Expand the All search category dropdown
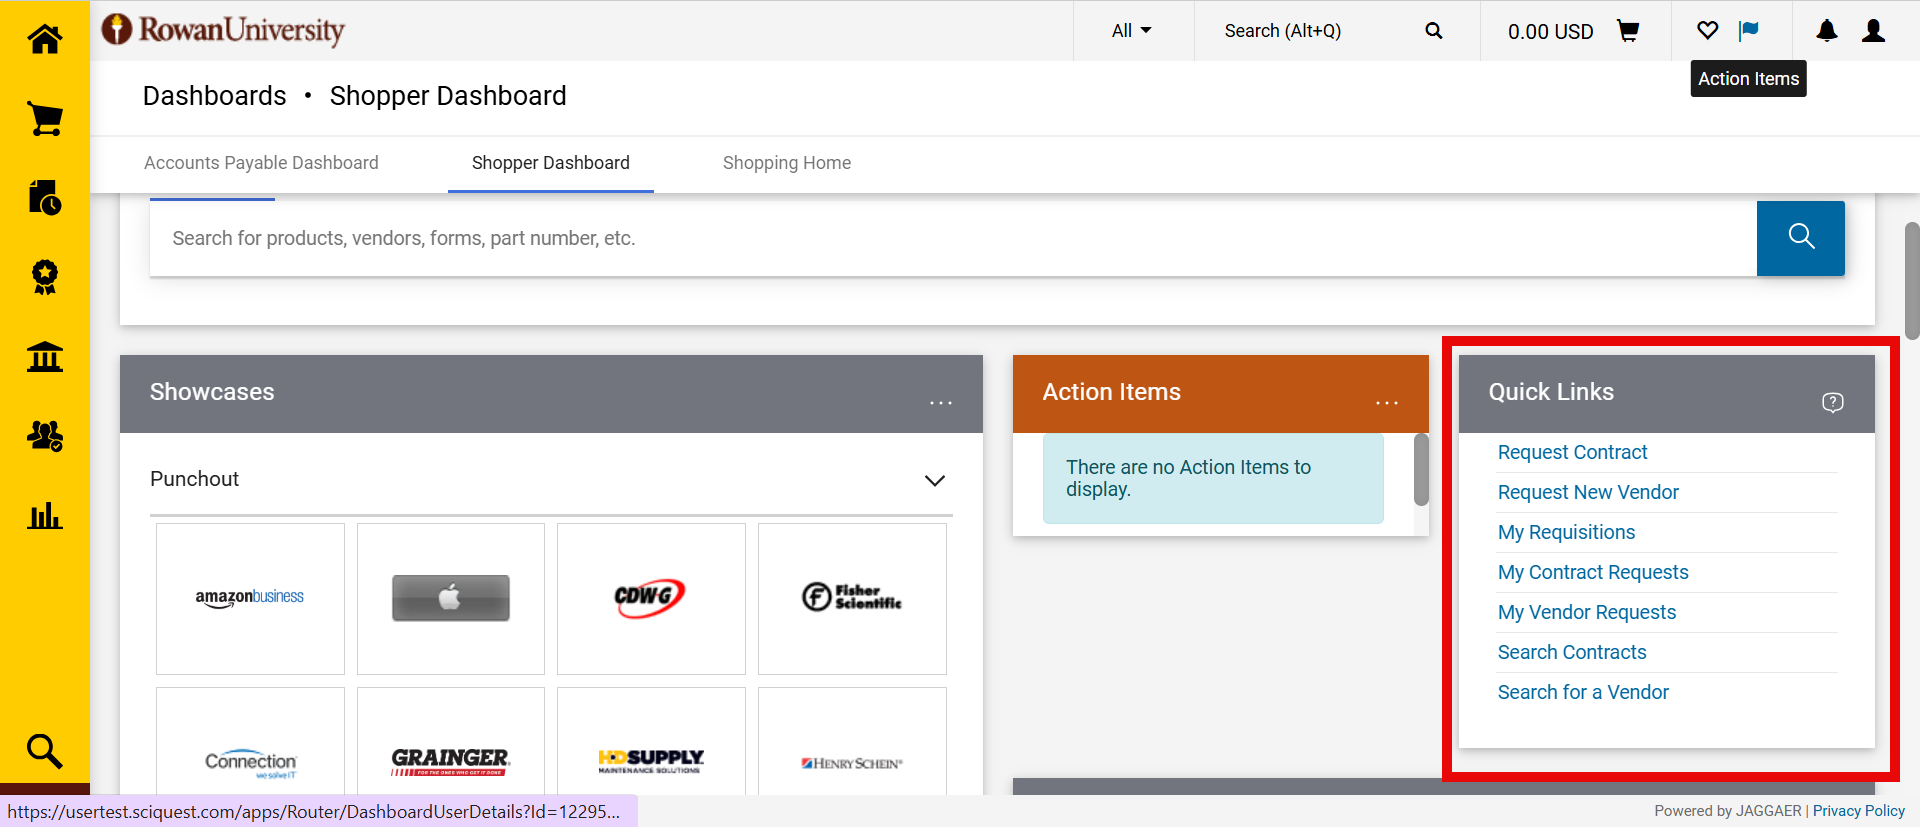1920x827 pixels. [1131, 31]
